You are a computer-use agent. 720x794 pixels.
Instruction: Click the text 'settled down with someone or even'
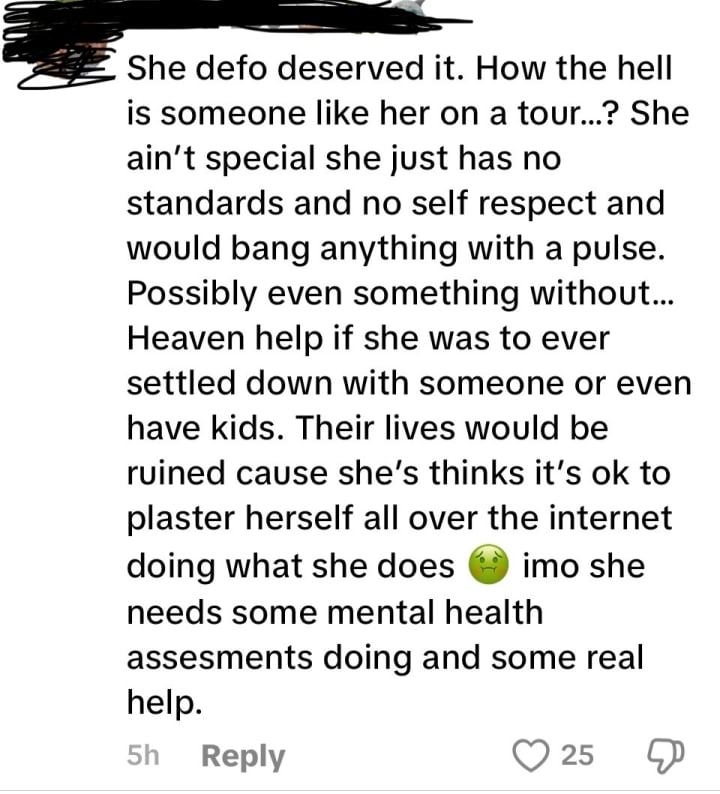[x=409, y=383]
